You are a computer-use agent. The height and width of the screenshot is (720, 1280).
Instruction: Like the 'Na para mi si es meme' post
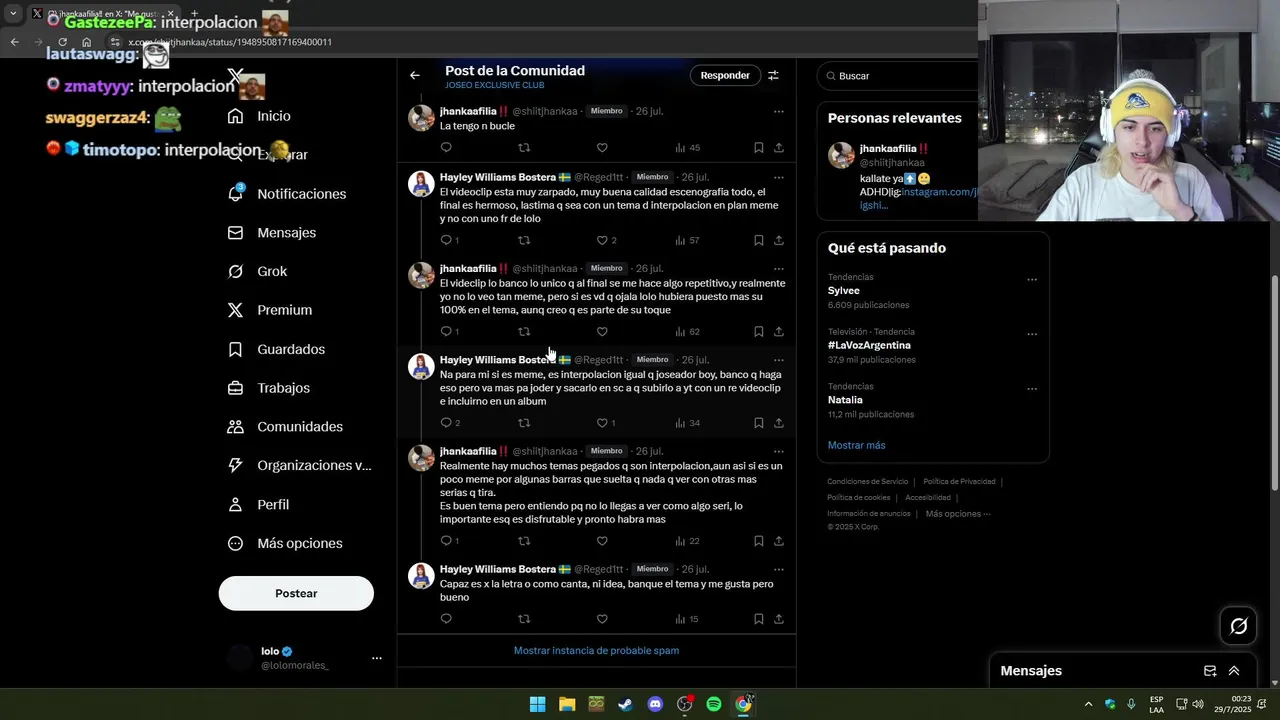[x=602, y=423]
